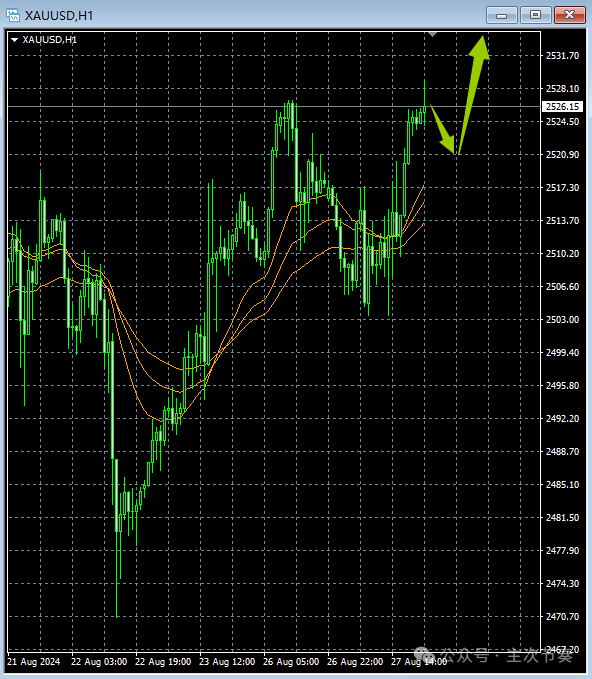Image resolution: width=592 pixels, height=679 pixels.
Task: Close the XAUUSD,H1 chart window
Action: pyautogui.click(x=570, y=15)
